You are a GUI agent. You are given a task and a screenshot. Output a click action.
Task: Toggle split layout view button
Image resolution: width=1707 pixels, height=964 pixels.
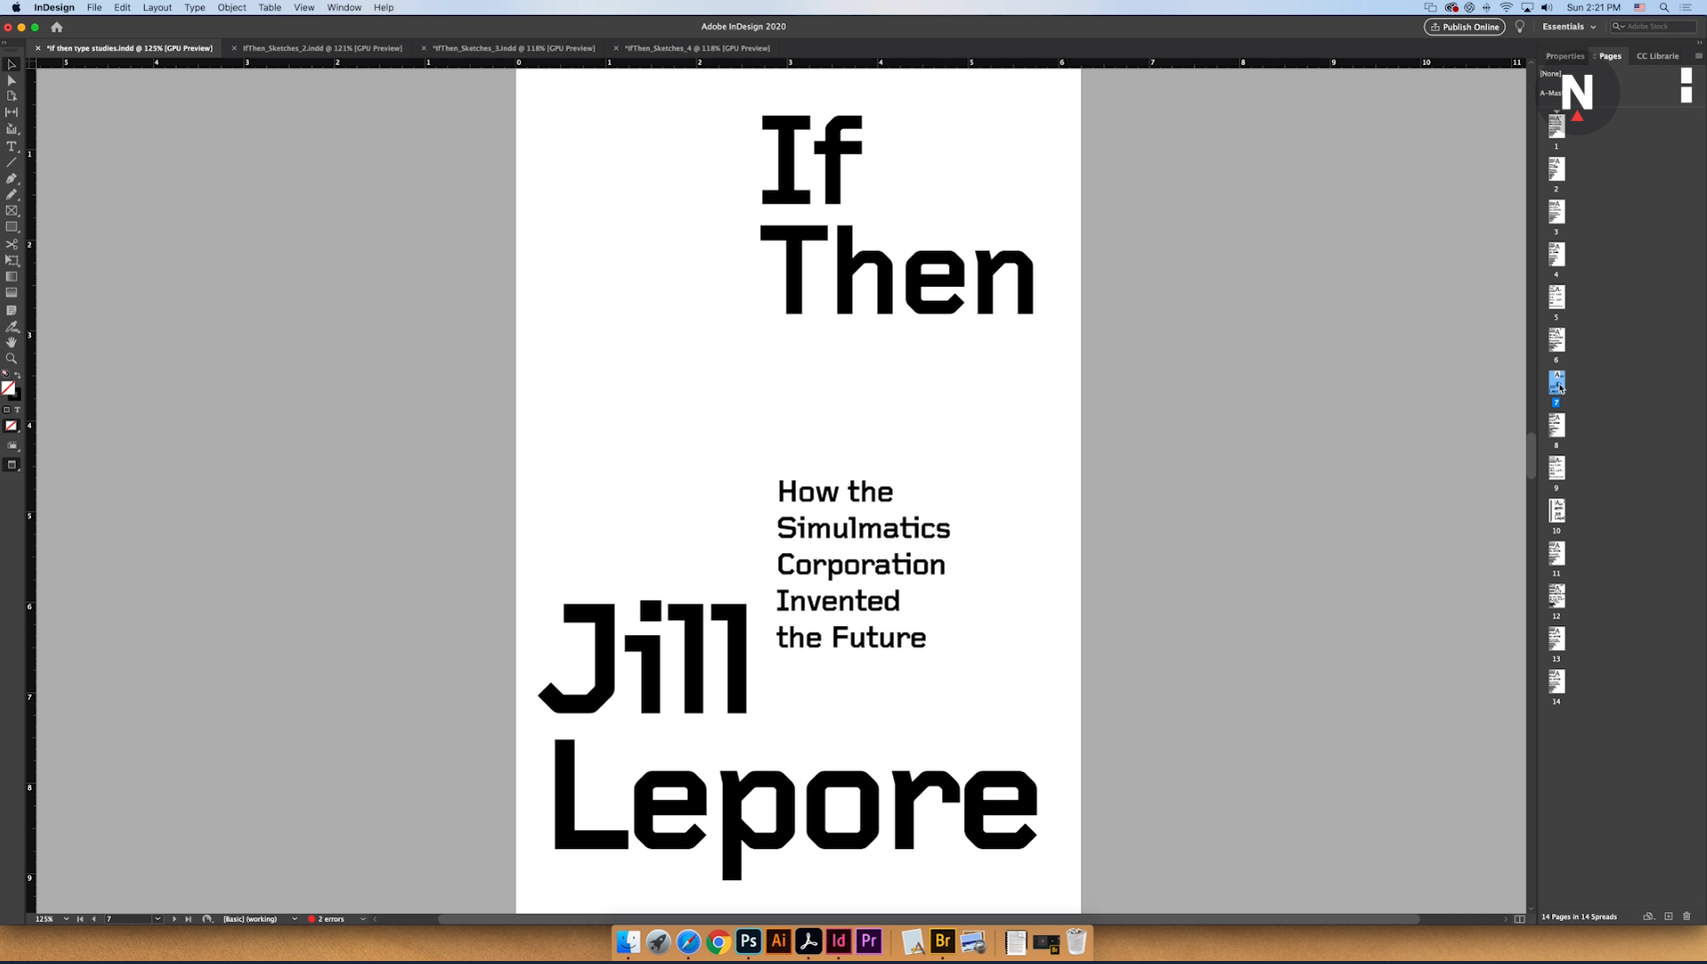(x=1520, y=919)
